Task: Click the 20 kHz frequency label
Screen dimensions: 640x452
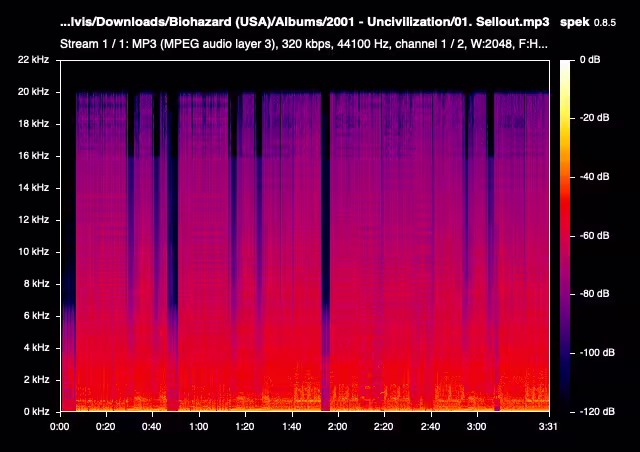Action: [33, 92]
